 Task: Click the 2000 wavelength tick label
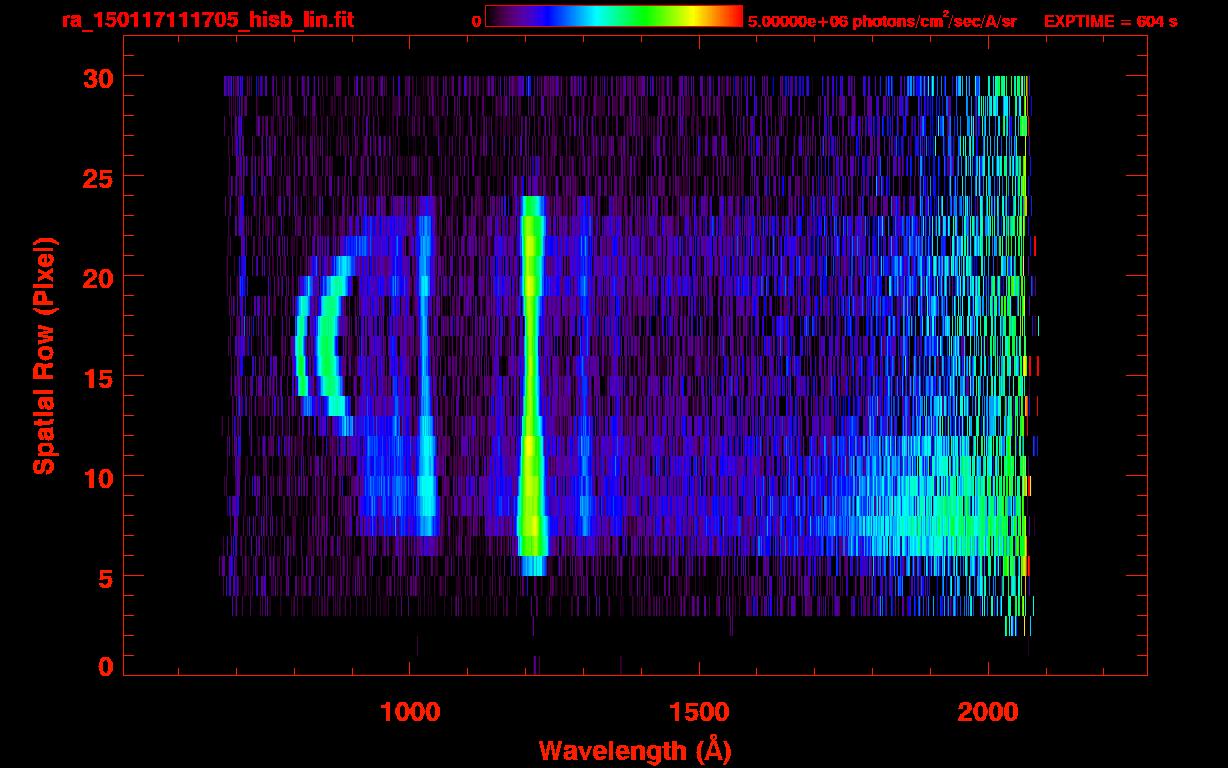(988, 712)
